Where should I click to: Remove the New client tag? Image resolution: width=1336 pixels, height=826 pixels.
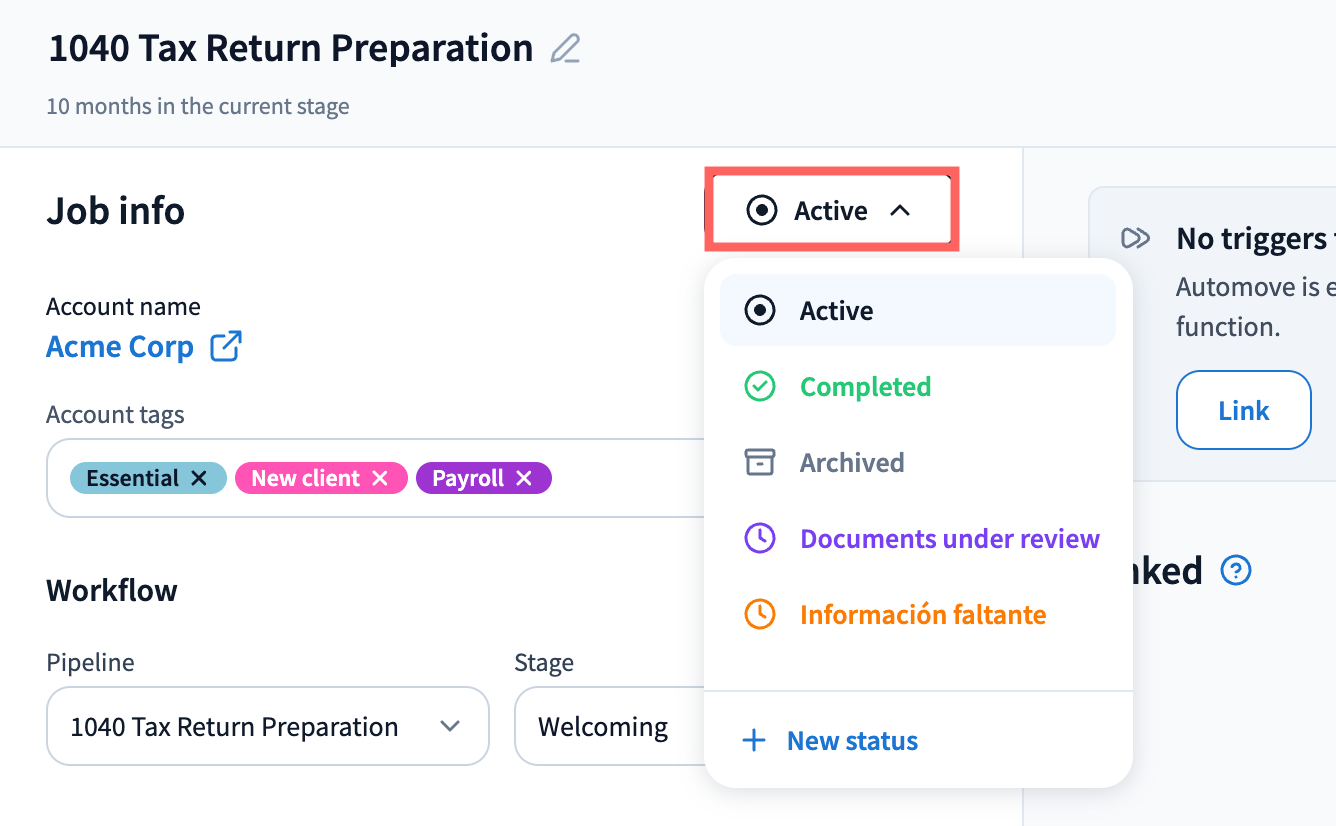point(380,478)
